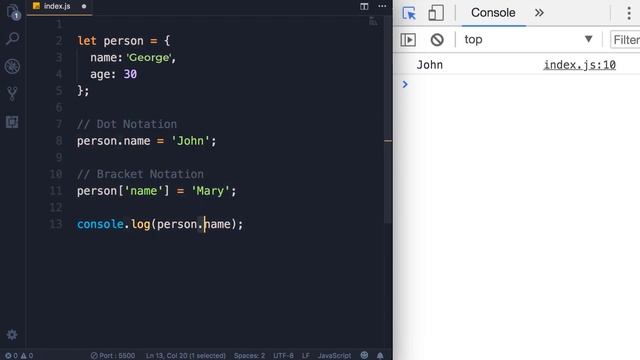Click the let keyword on line 2

(x=87, y=41)
